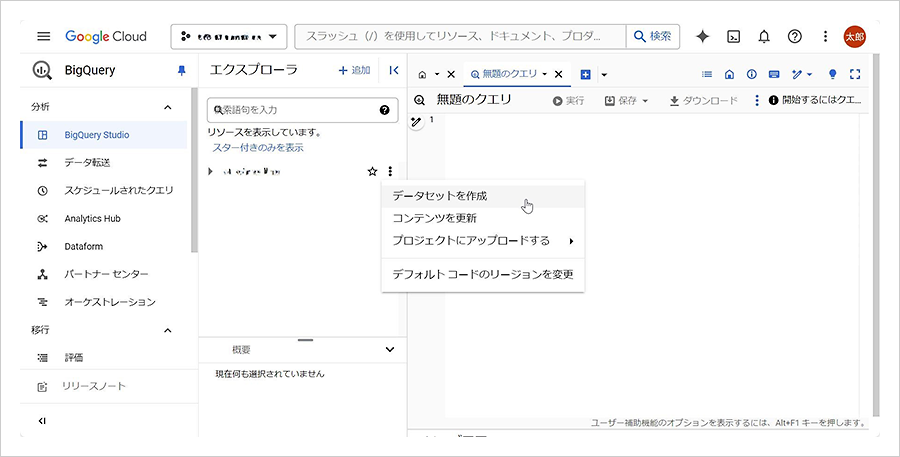
Task: Click the drag handle above 概要 panel
Action: (306, 340)
